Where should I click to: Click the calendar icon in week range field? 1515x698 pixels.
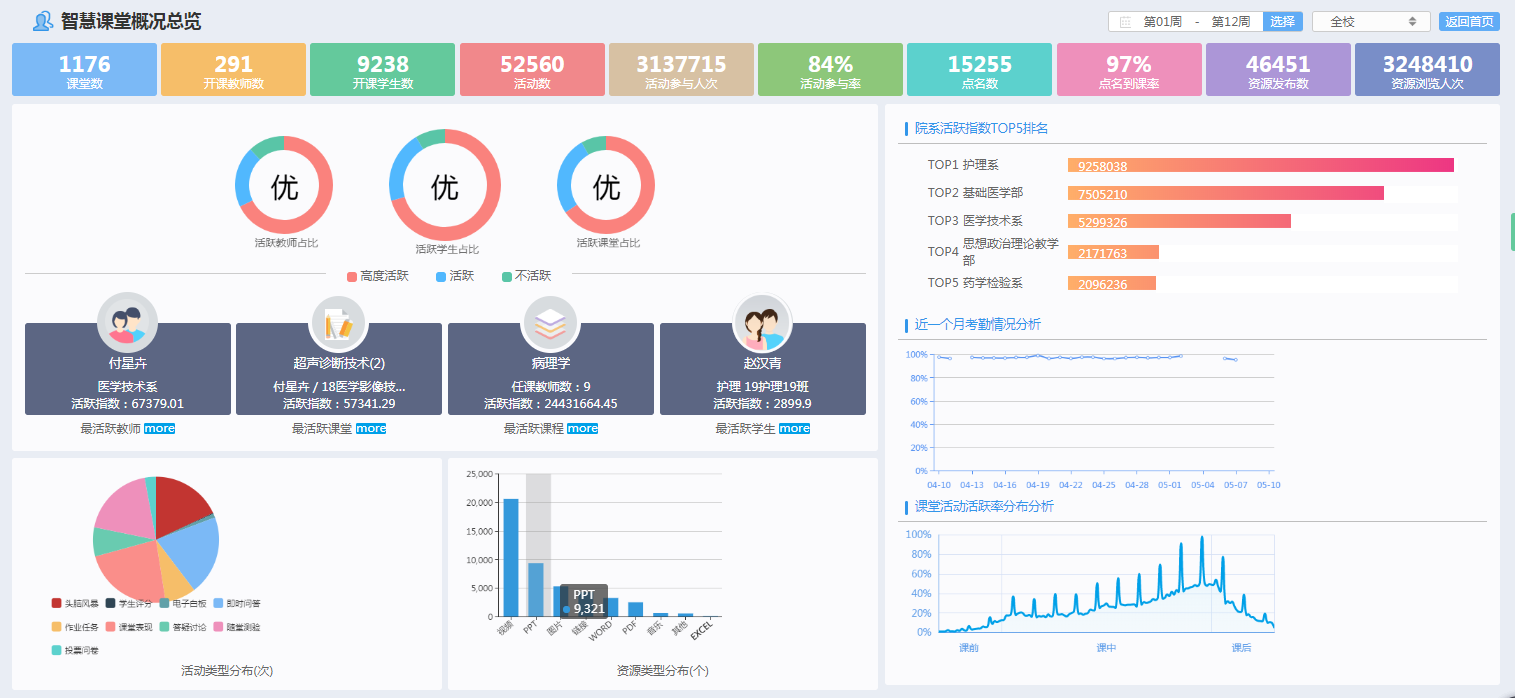(x=1125, y=22)
